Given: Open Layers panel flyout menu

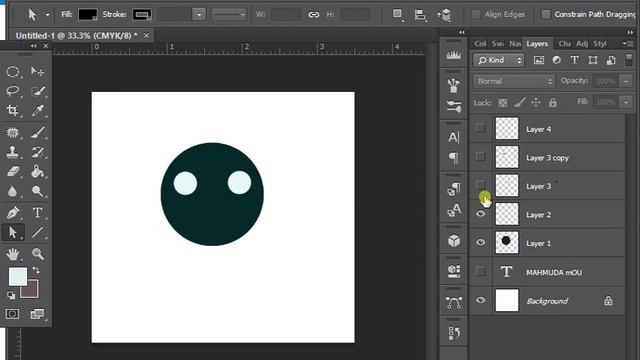Looking at the screenshot, I should (x=628, y=43).
